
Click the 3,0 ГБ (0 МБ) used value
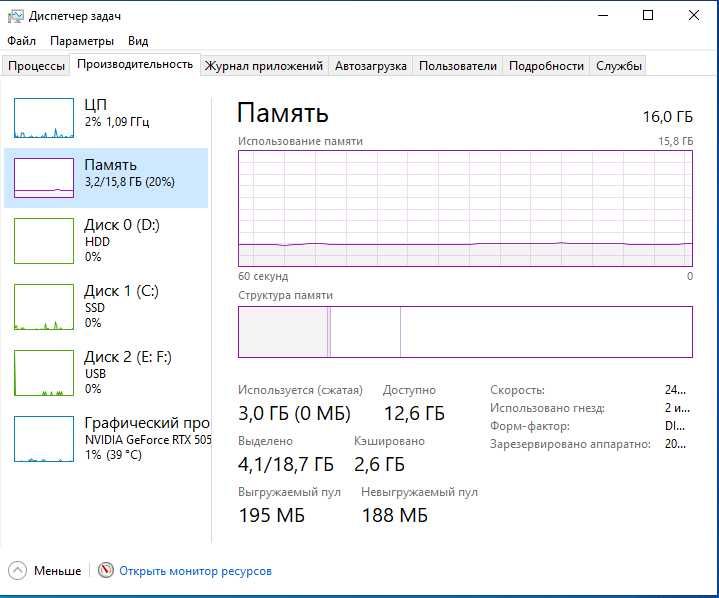click(x=294, y=413)
